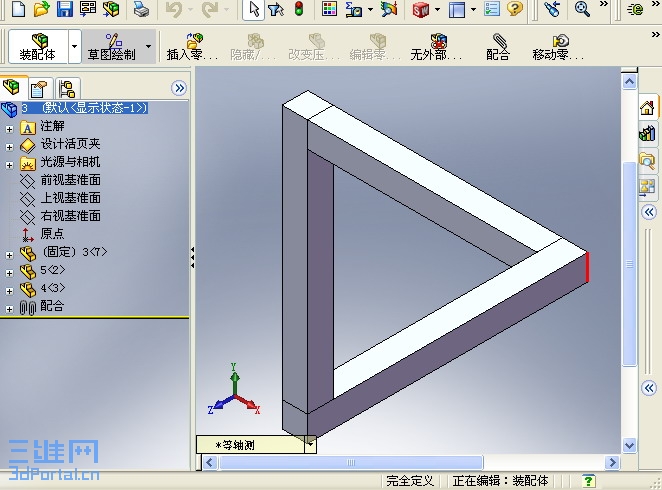Click the Make Drawing from Assembly icon
Screen dimensions: 662x490
[88, 8]
